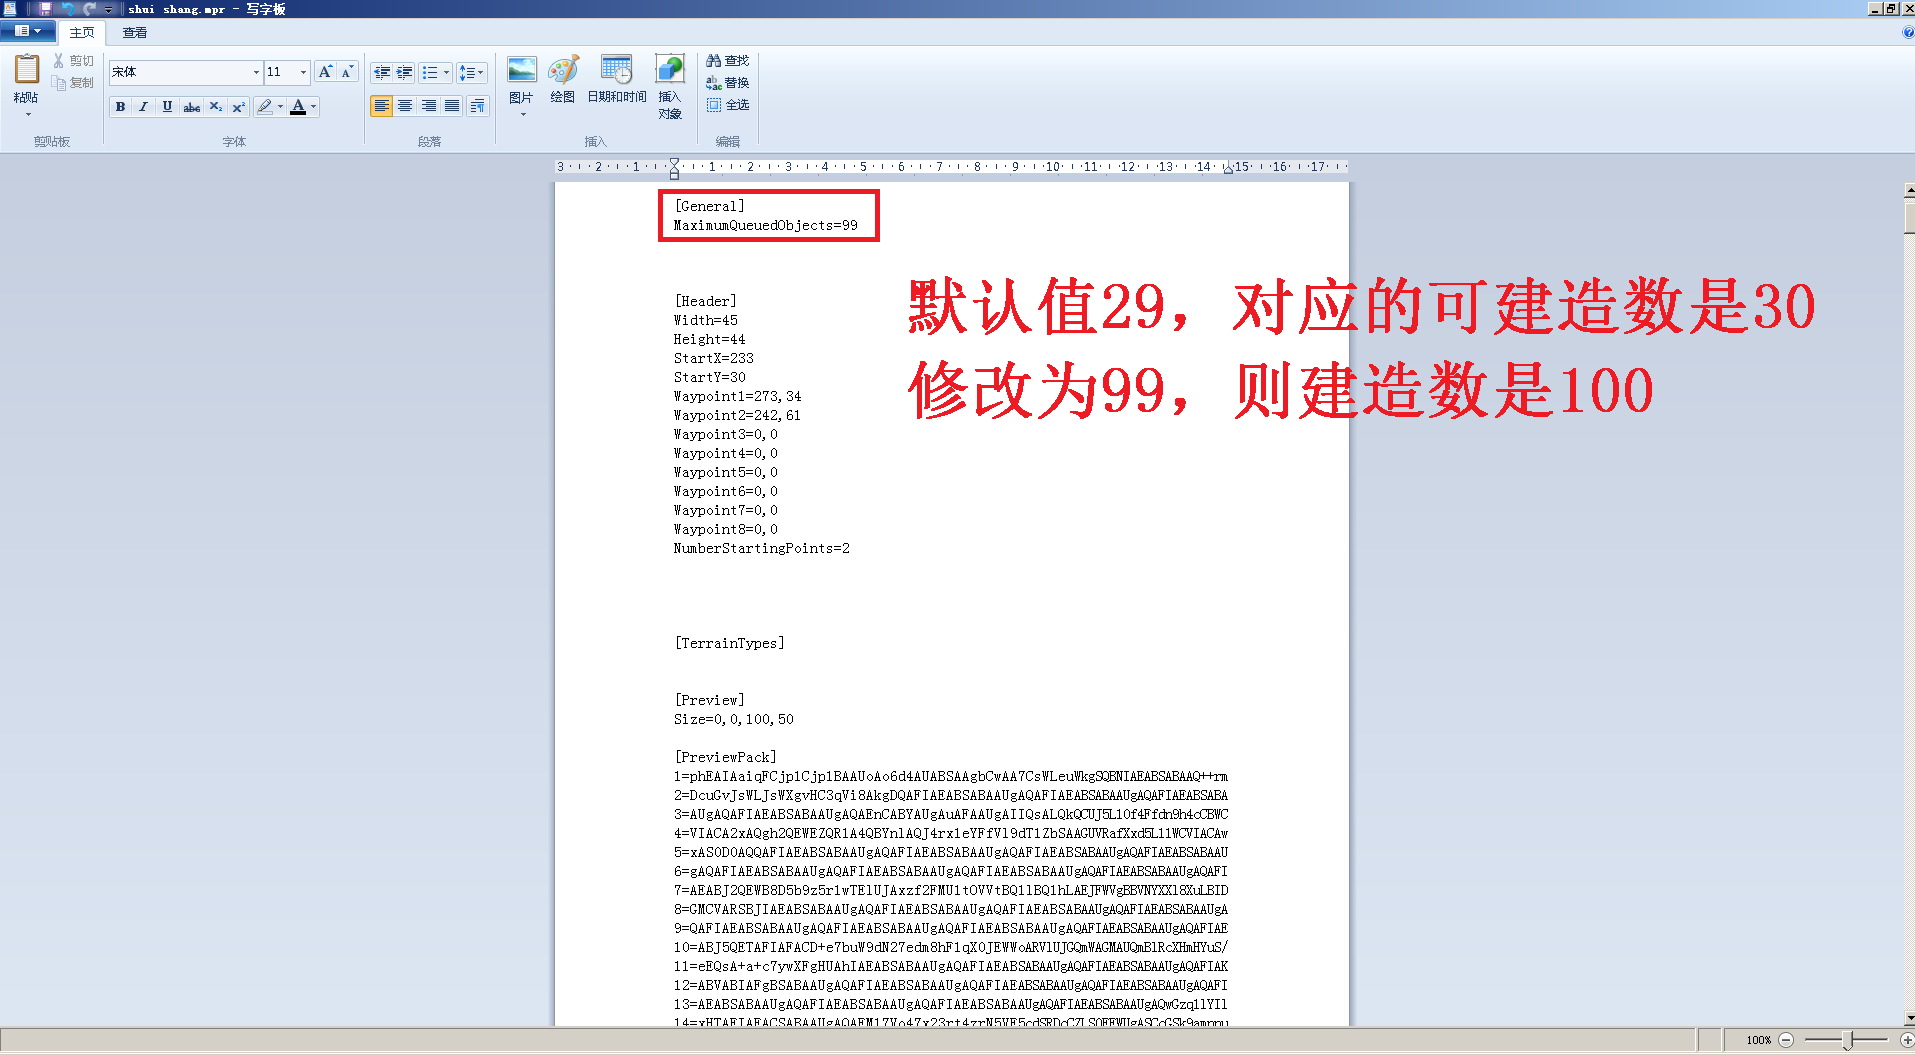1915x1055 pixels.
Task: Toggle bold formatting
Action: point(121,107)
